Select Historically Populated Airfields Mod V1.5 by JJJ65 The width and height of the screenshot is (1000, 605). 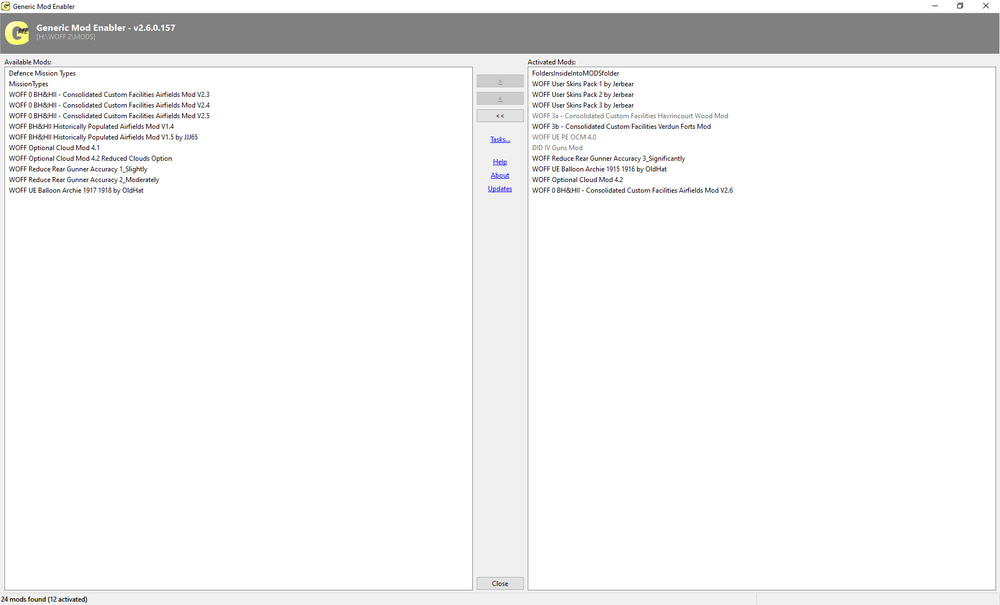coord(103,137)
